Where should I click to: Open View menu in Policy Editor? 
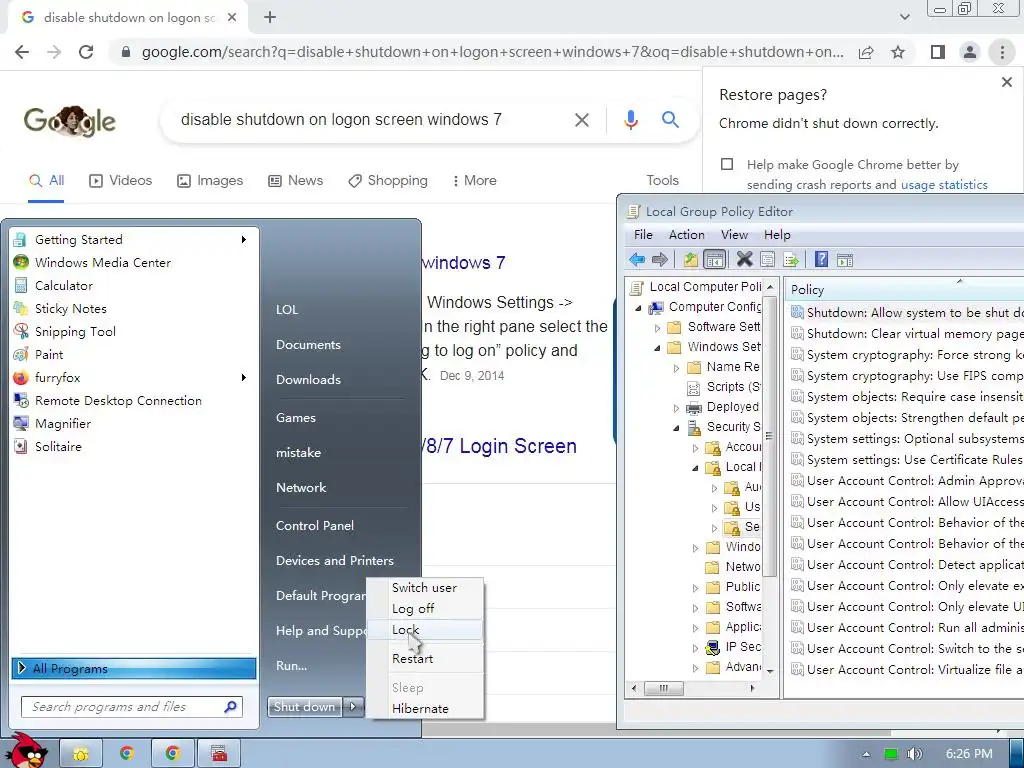click(734, 234)
